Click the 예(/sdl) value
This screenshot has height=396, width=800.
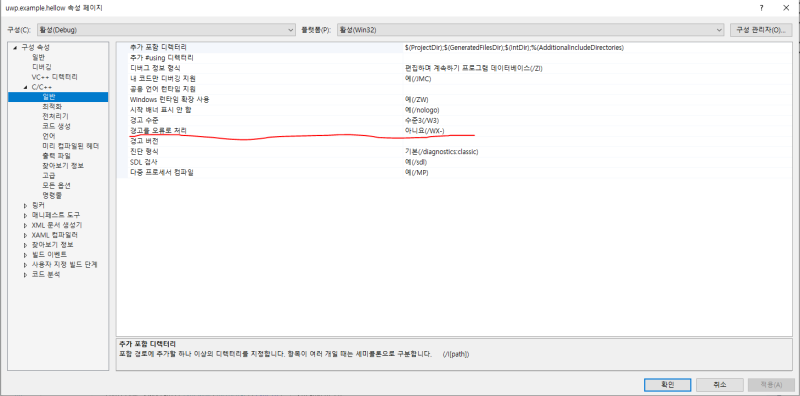tap(416, 162)
